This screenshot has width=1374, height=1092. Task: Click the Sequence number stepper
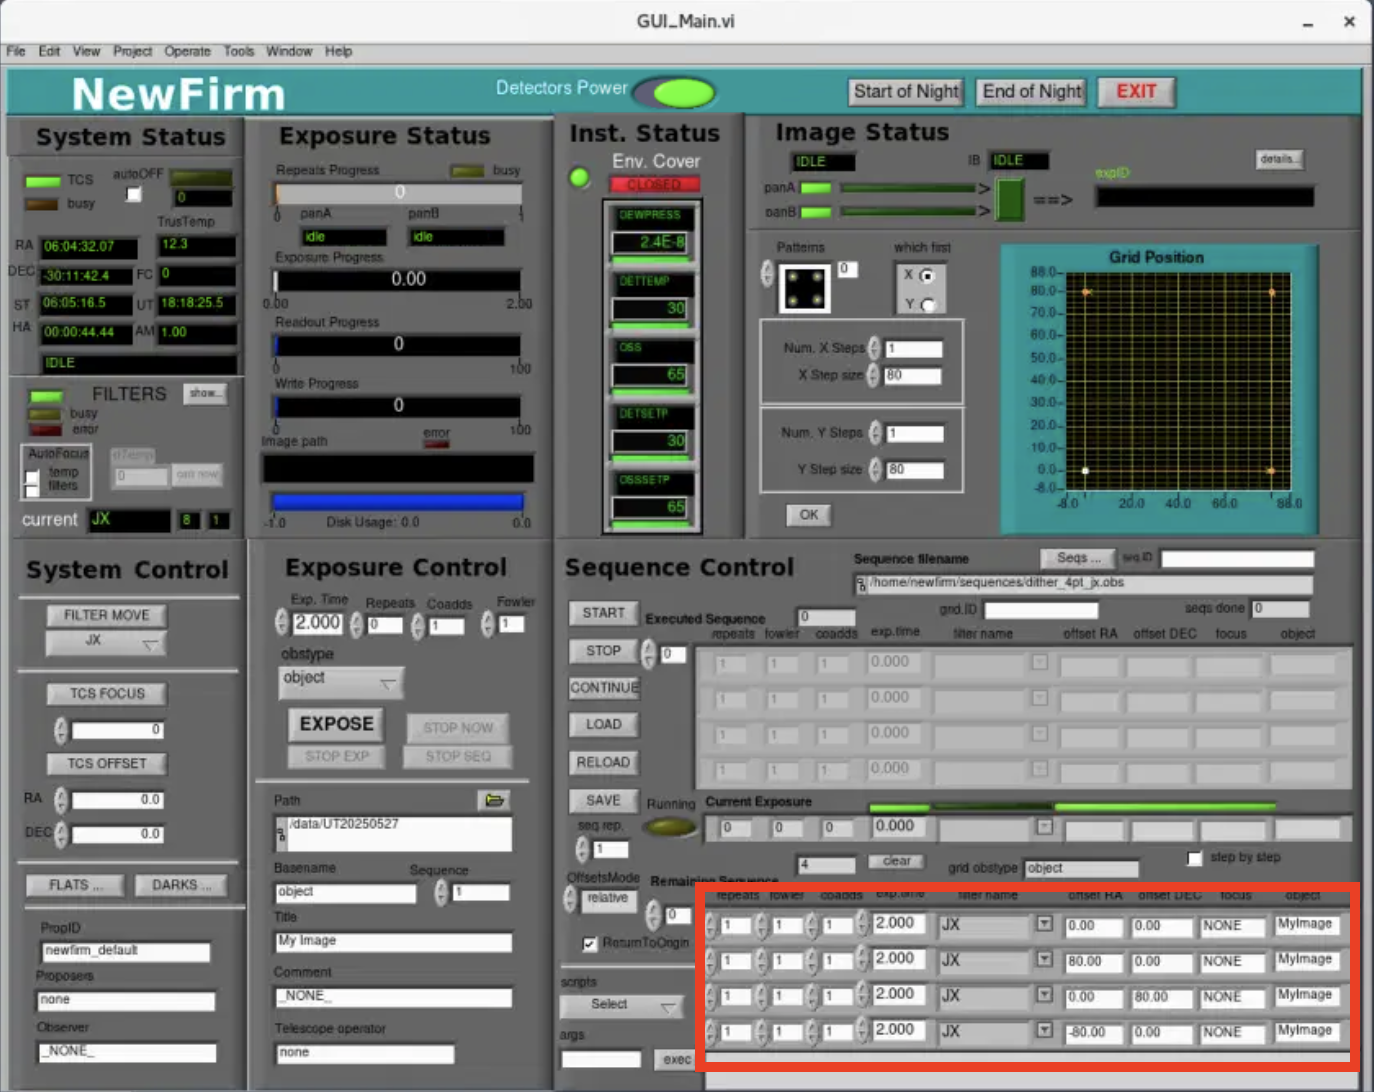[441, 892]
